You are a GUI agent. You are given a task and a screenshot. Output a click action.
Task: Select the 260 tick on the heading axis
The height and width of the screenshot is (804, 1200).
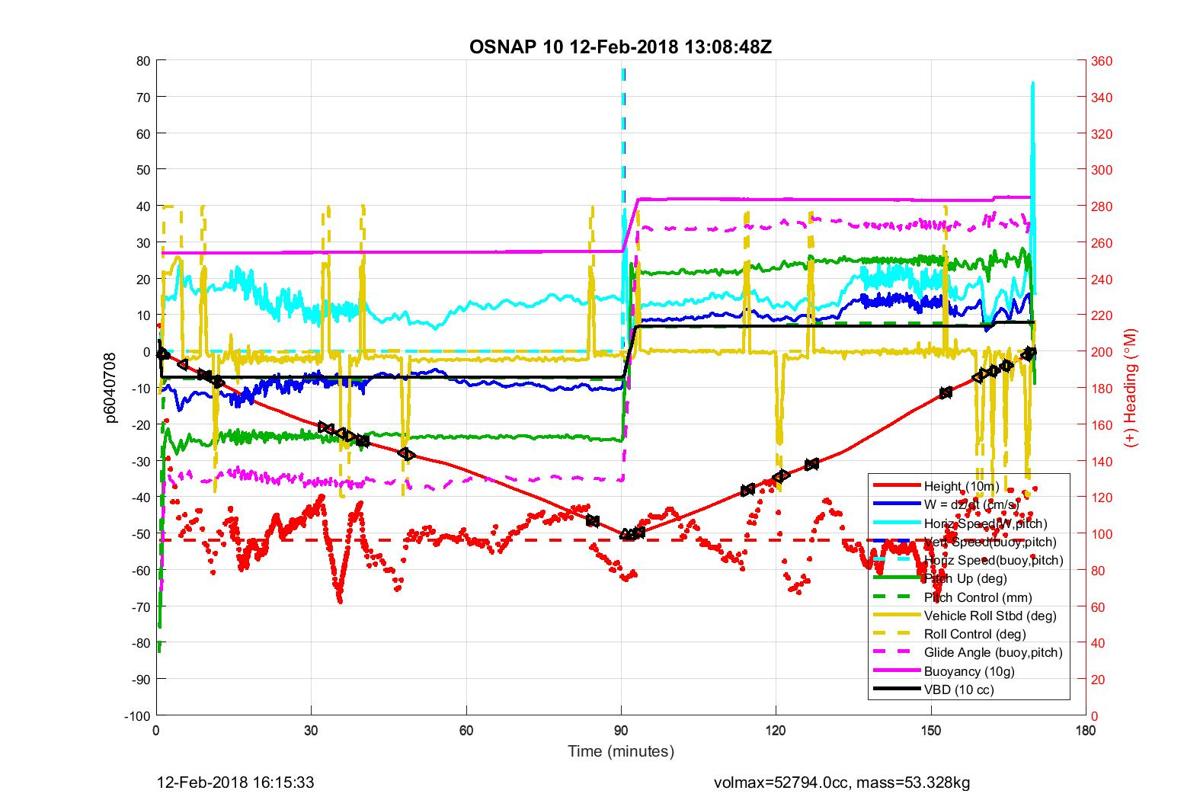click(x=1102, y=243)
